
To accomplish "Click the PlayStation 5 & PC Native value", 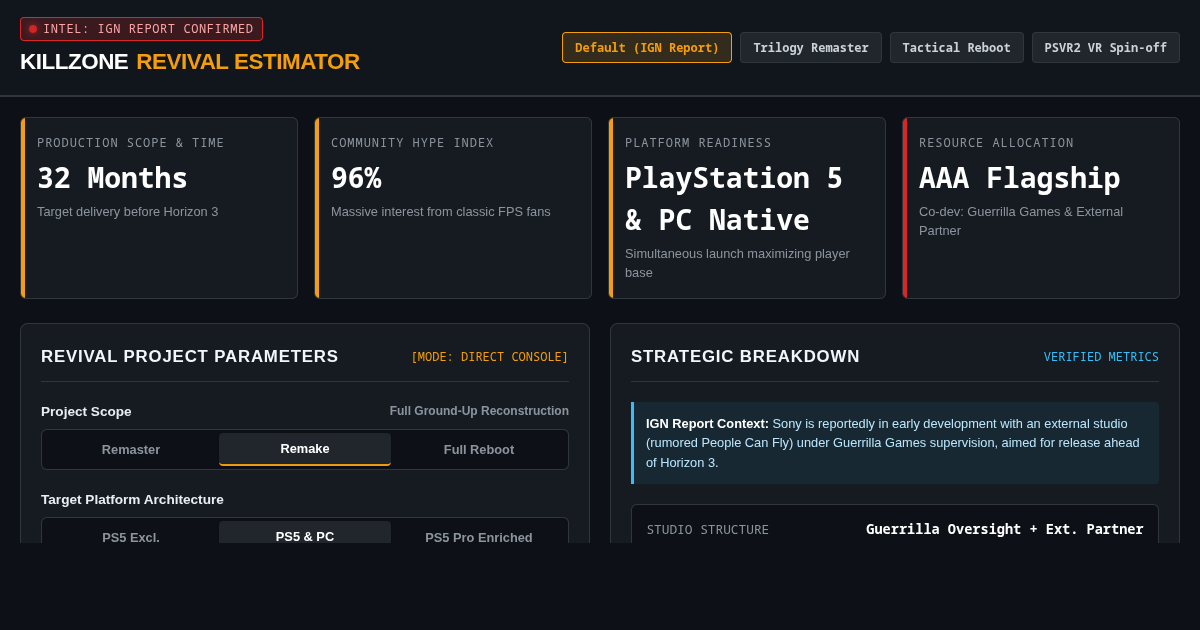I will pos(734,199).
